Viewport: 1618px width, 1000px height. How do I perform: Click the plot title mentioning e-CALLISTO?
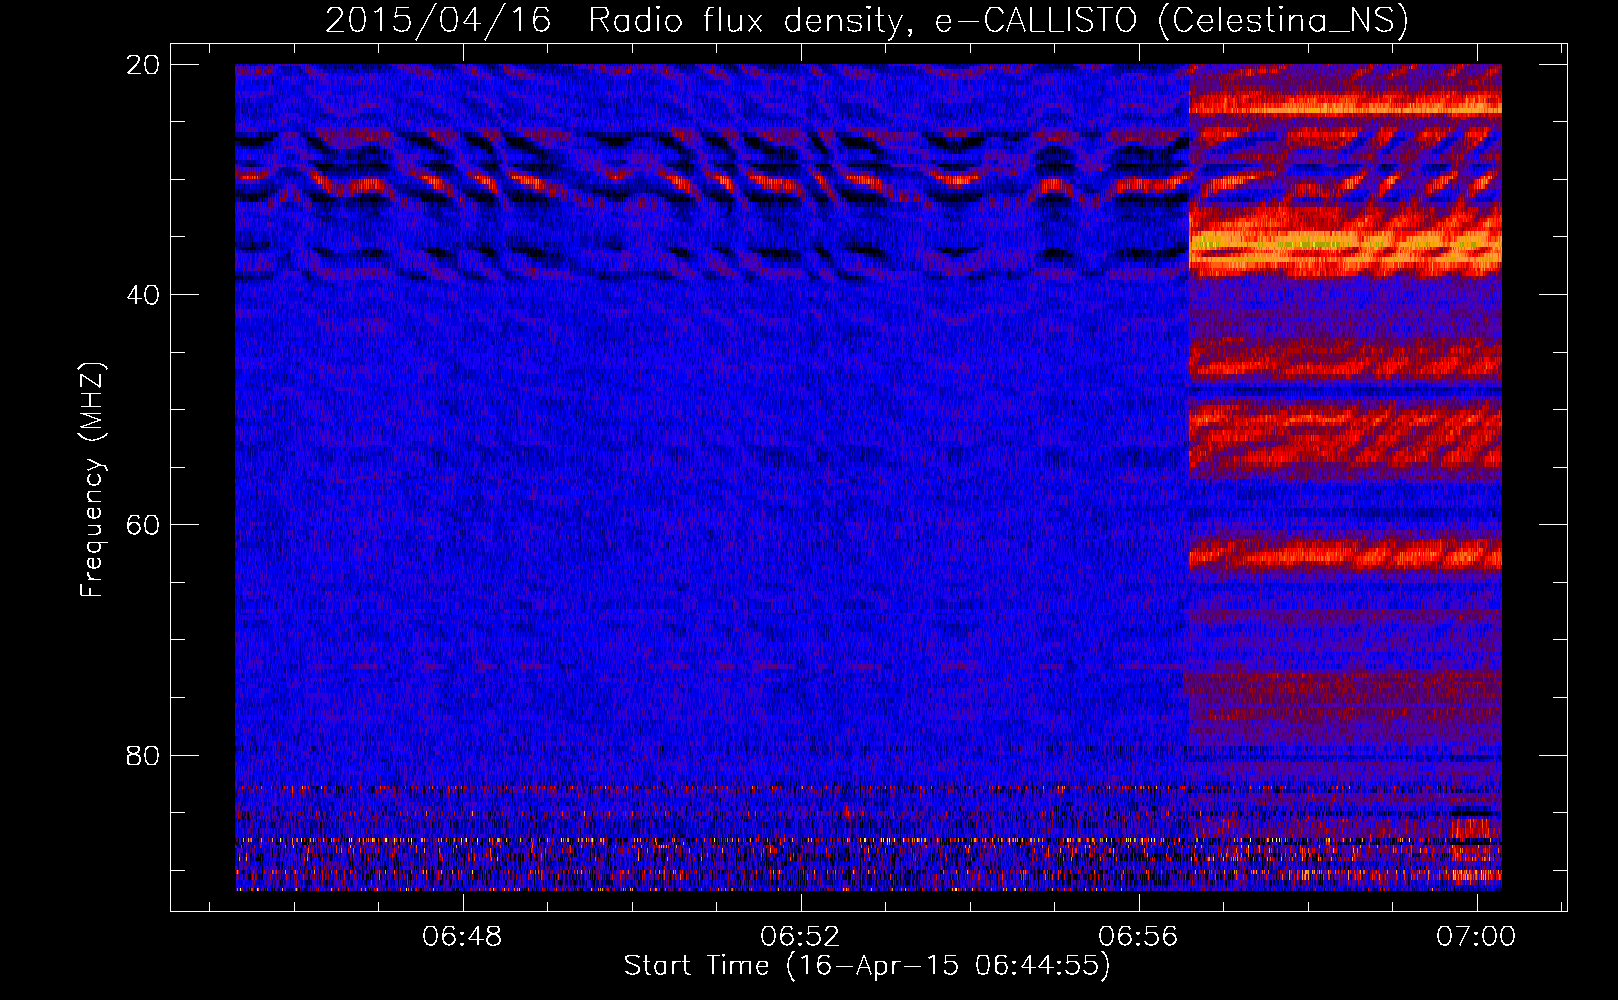[x=867, y=20]
